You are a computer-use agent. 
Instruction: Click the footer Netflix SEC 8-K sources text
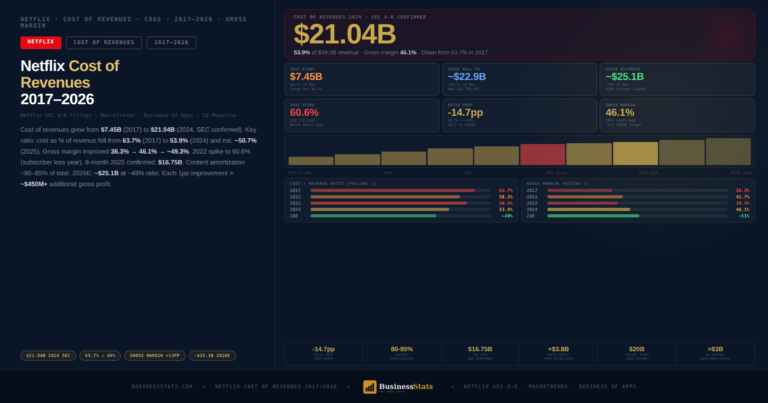point(550,386)
